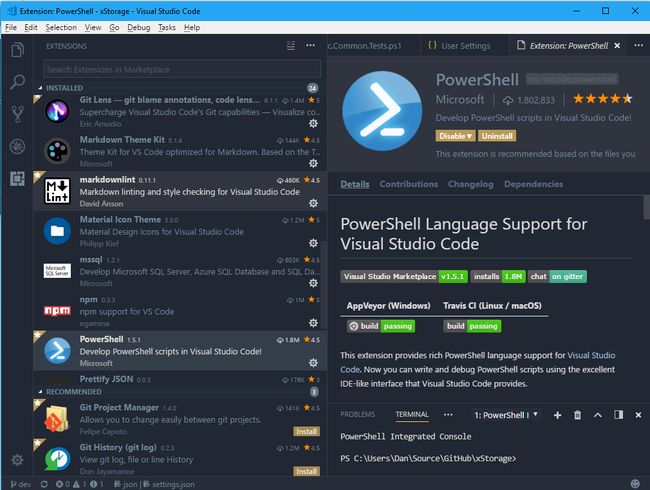
Task: Kill terminal with trash icon
Action: click(x=577, y=415)
